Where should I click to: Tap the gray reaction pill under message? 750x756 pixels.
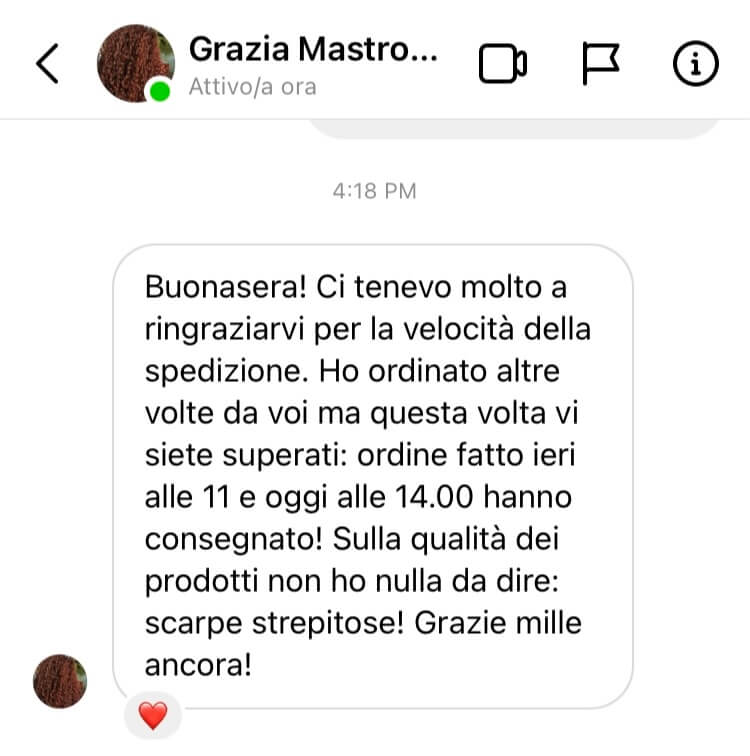[153, 716]
